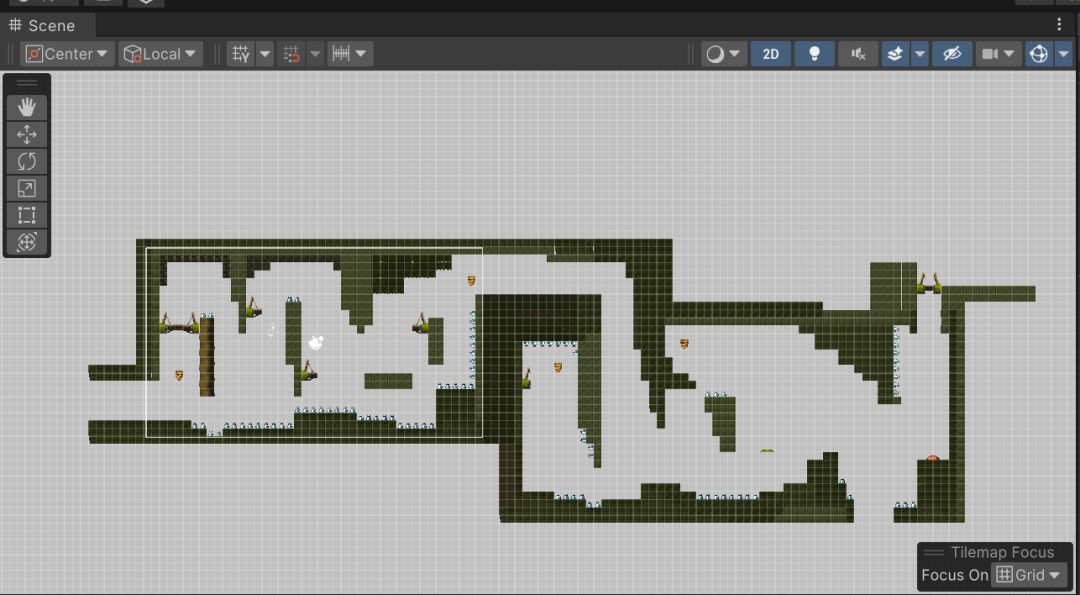Click the Tilemap Focus title
This screenshot has height=595, width=1080.
1002,552
